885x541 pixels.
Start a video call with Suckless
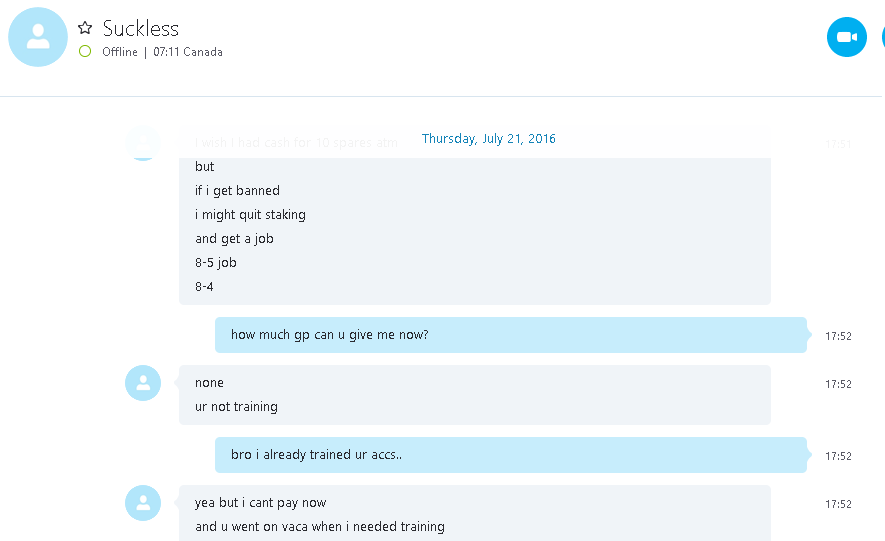pyautogui.click(x=847, y=37)
